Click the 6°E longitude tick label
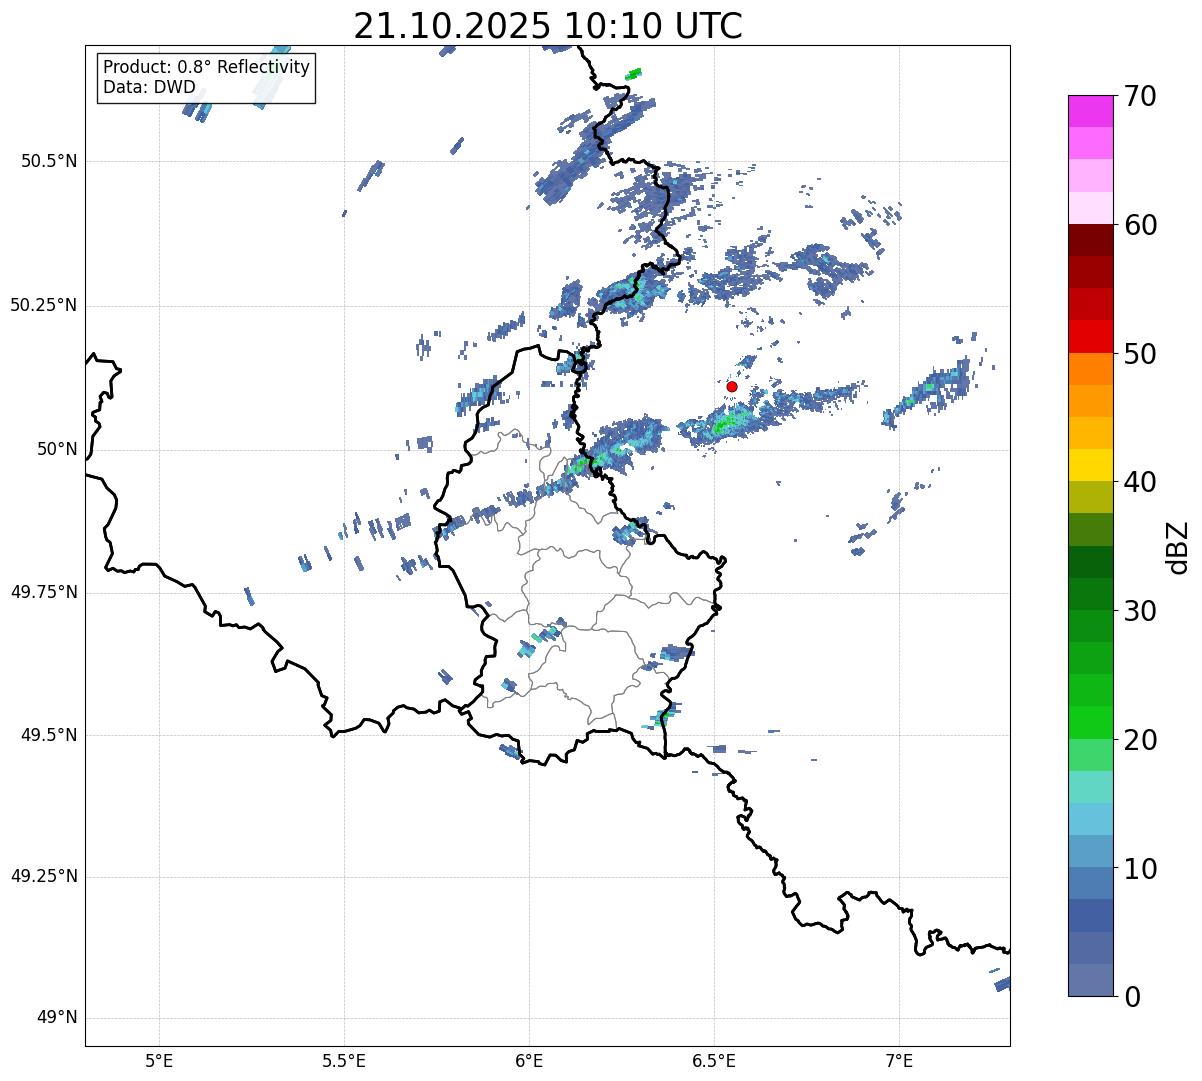The image size is (1202, 1081). 529,1061
